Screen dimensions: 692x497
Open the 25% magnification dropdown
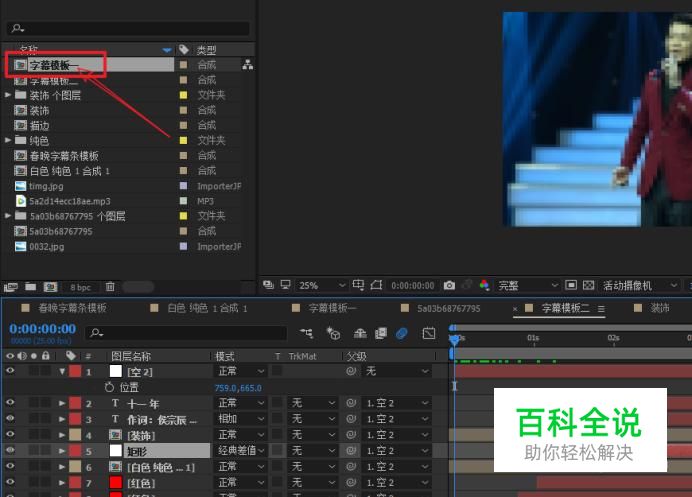[x=321, y=286]
